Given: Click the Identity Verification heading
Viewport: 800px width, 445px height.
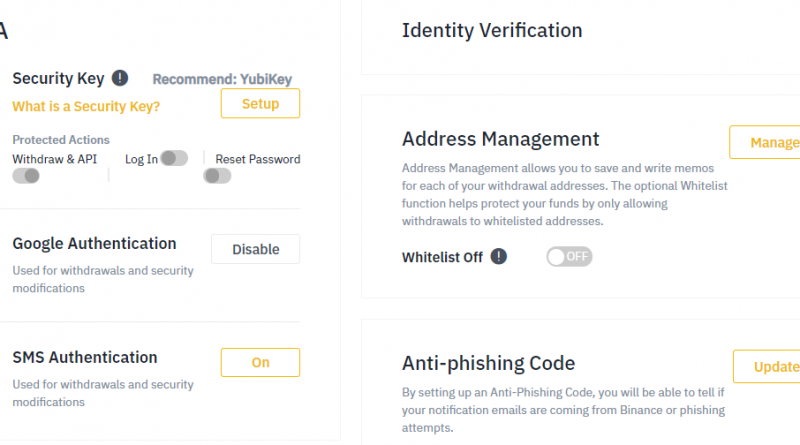Looking at the screenshot, I should point(492,30).
